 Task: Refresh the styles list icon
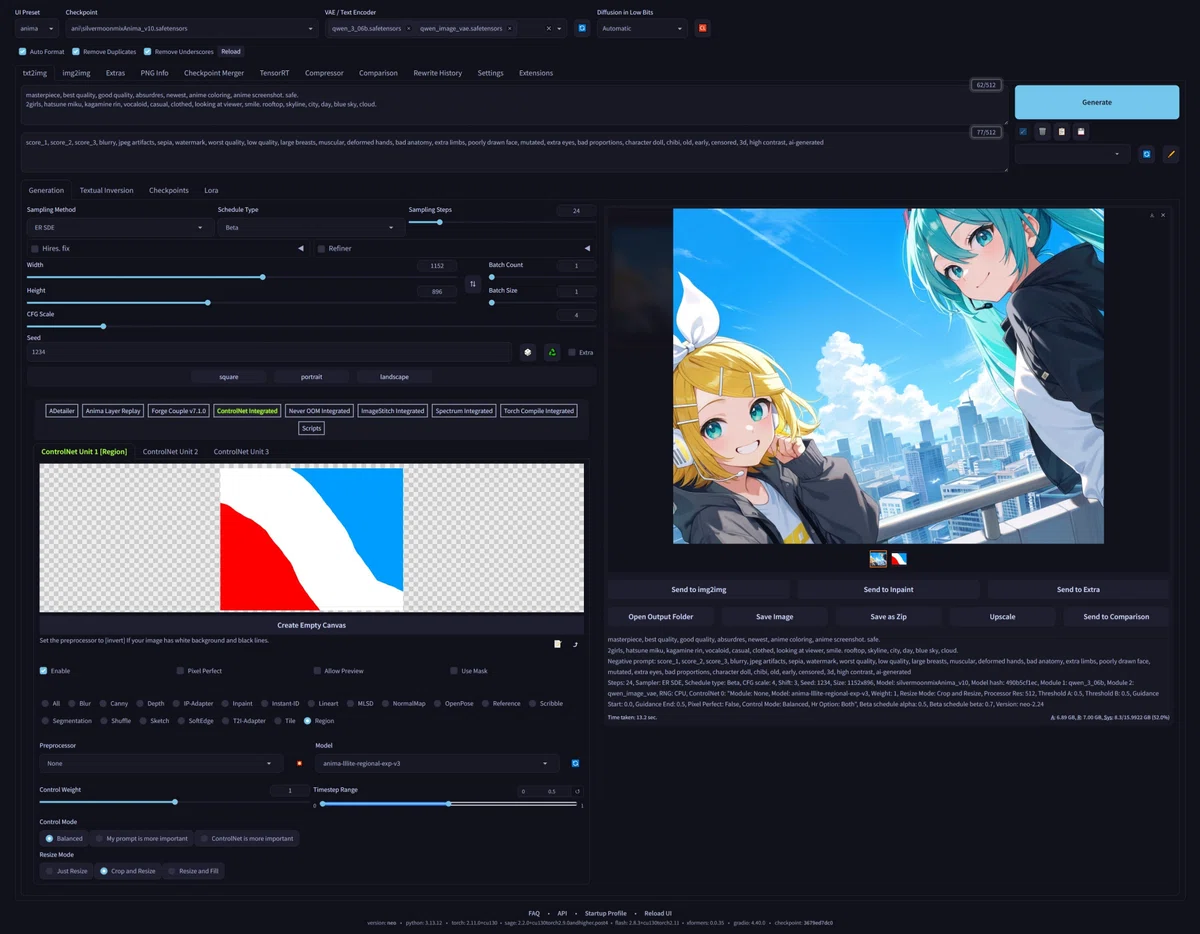coord(1147,154)
